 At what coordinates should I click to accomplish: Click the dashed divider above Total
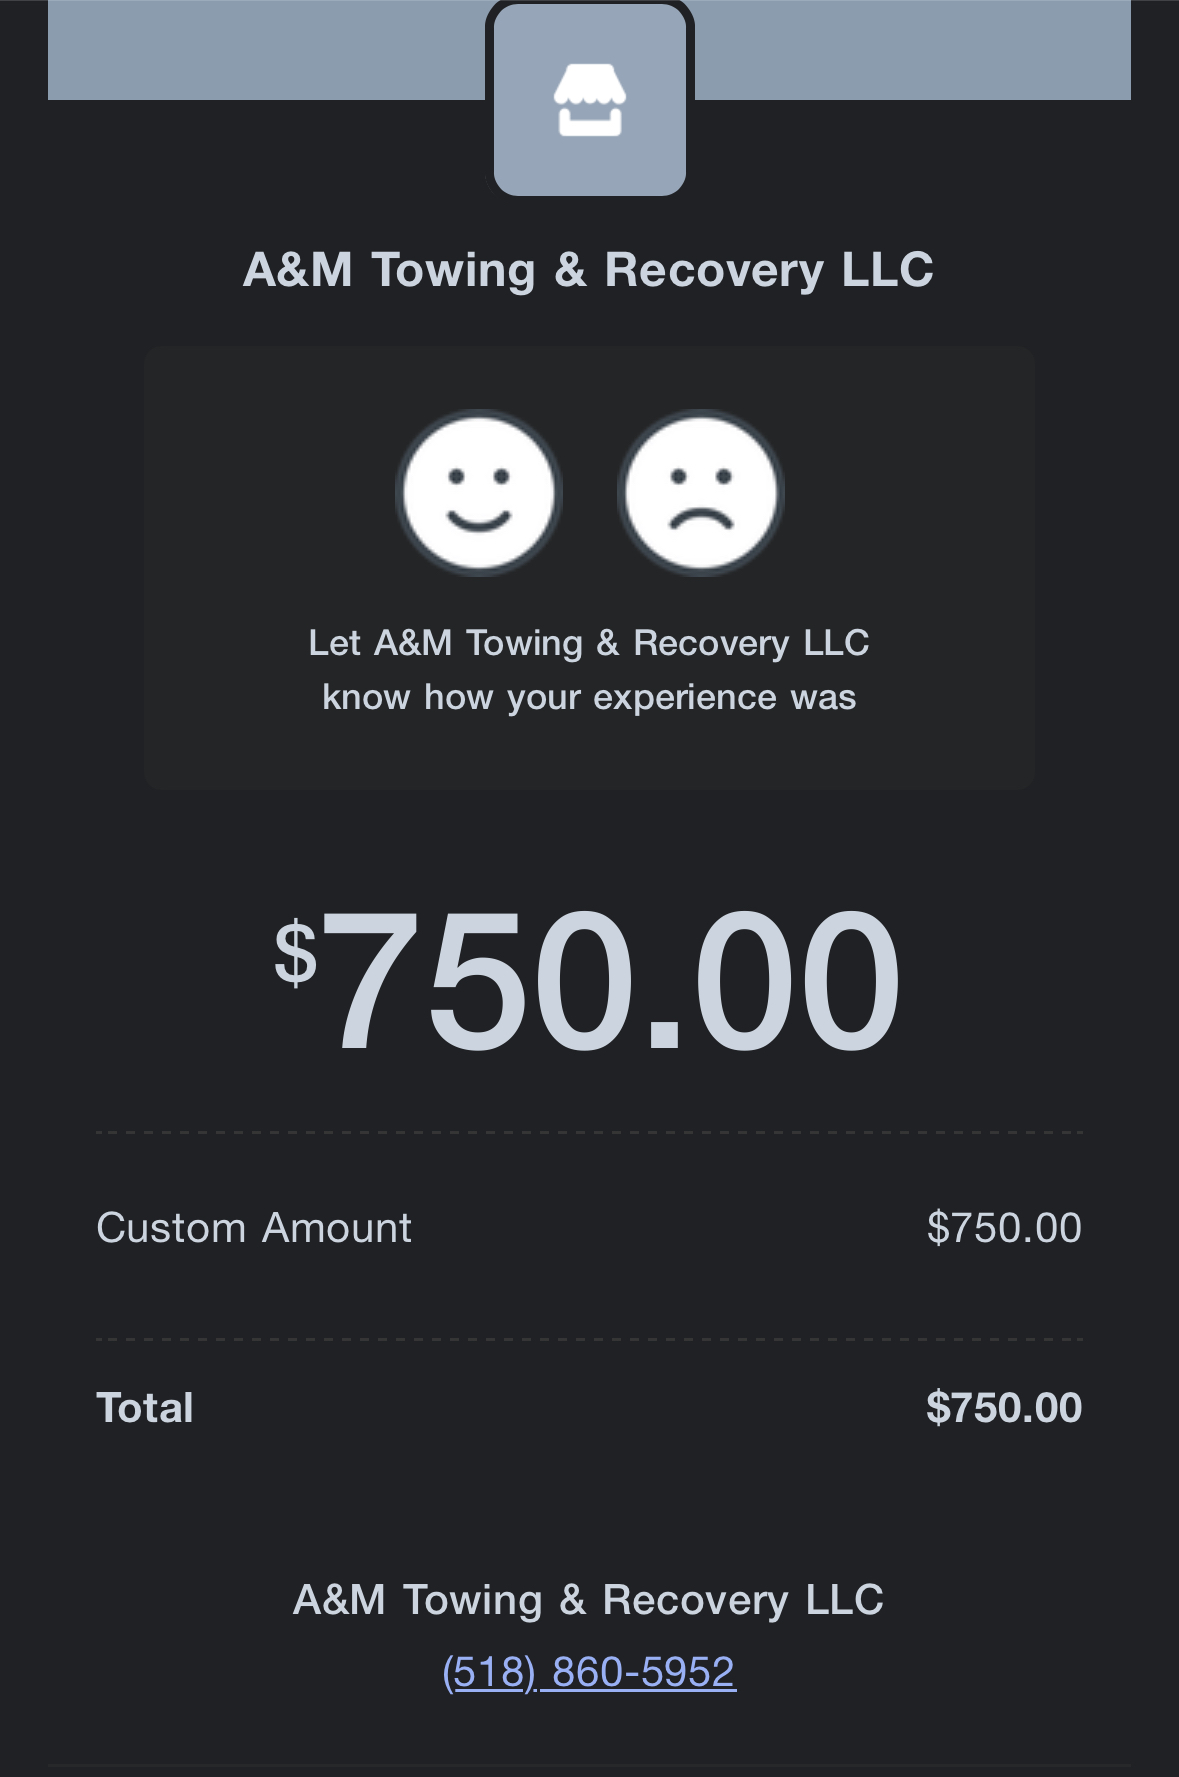pyautogui.click(x=589, y=1339)
